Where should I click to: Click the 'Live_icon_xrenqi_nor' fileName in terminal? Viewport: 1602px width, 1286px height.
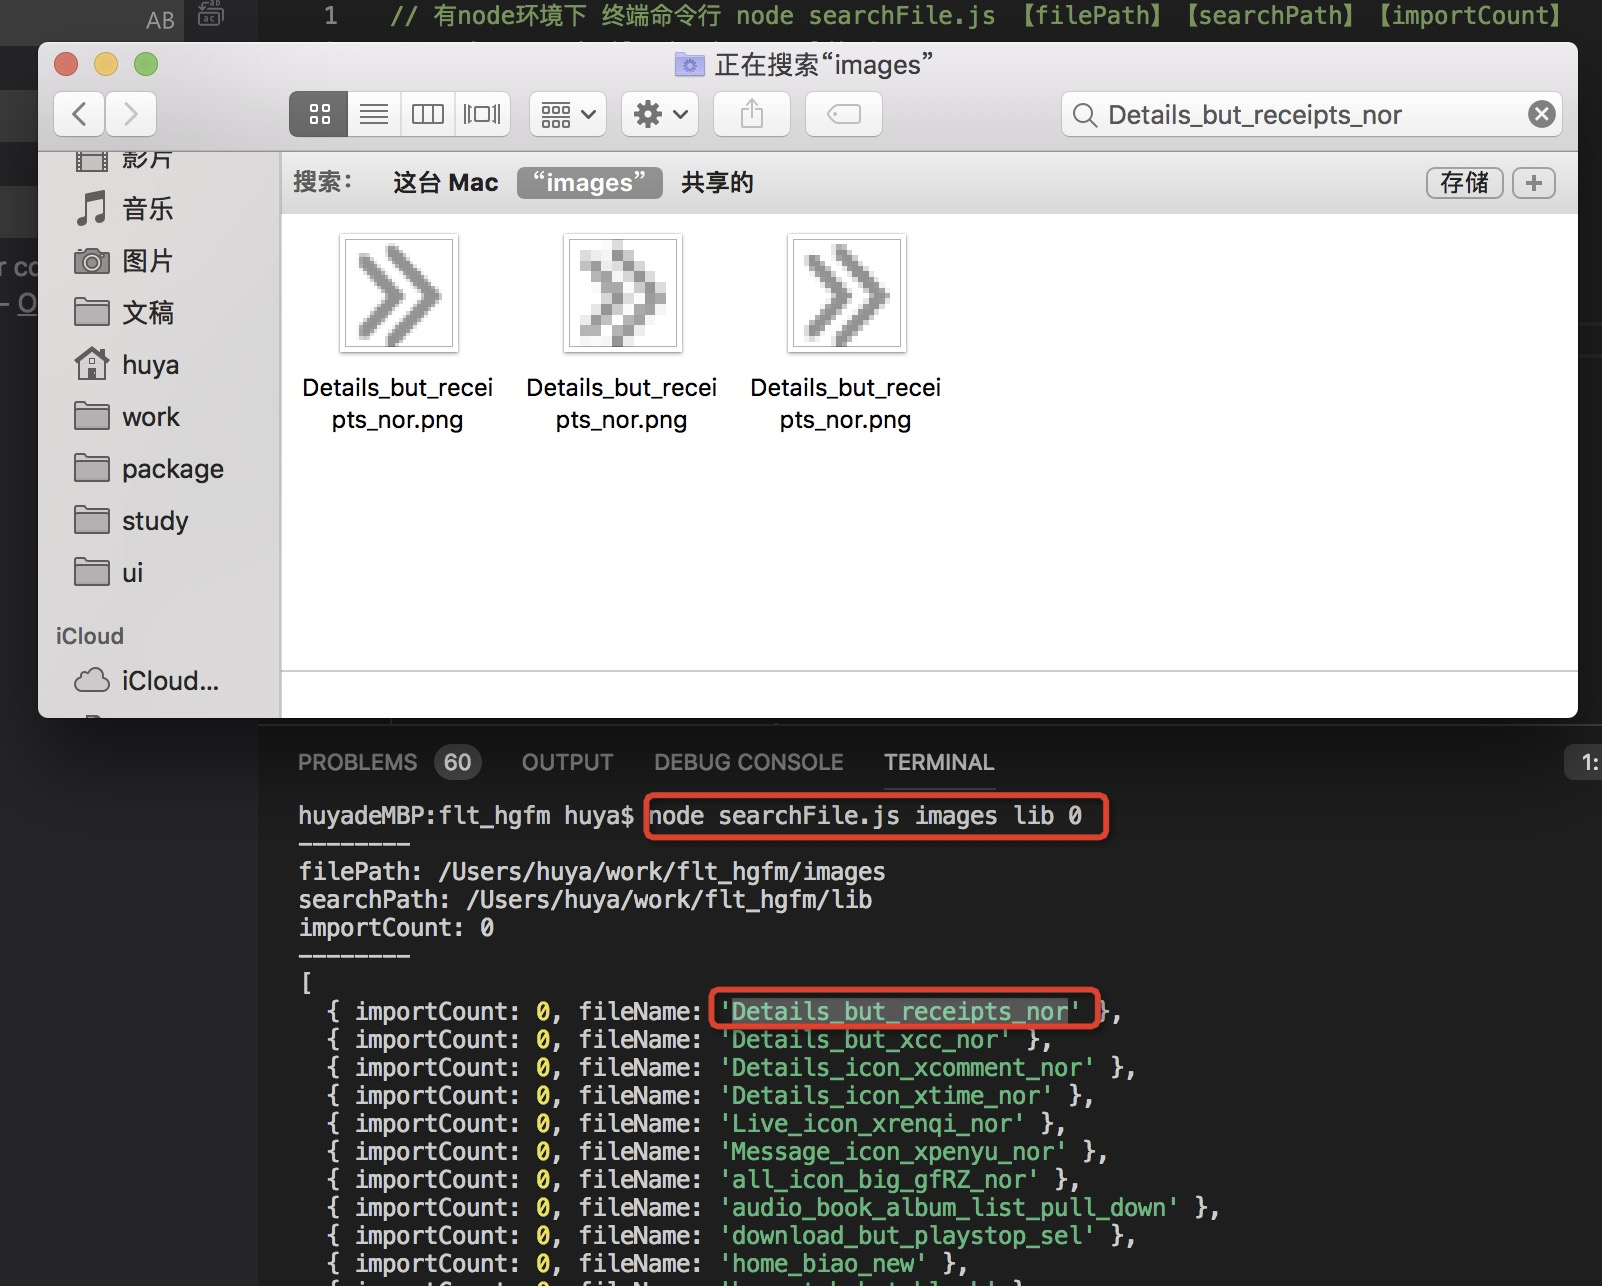[872, 1124]
